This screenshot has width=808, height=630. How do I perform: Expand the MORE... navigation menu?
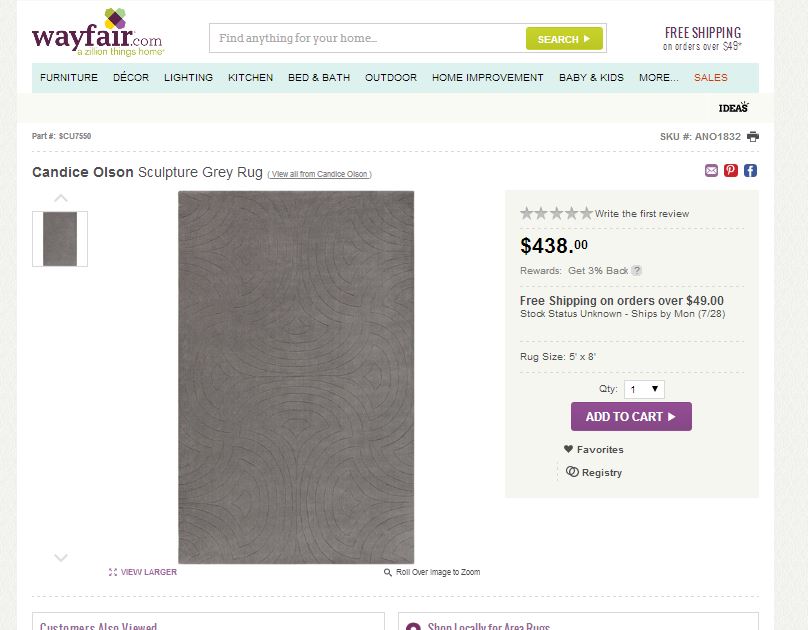[659, 78]
